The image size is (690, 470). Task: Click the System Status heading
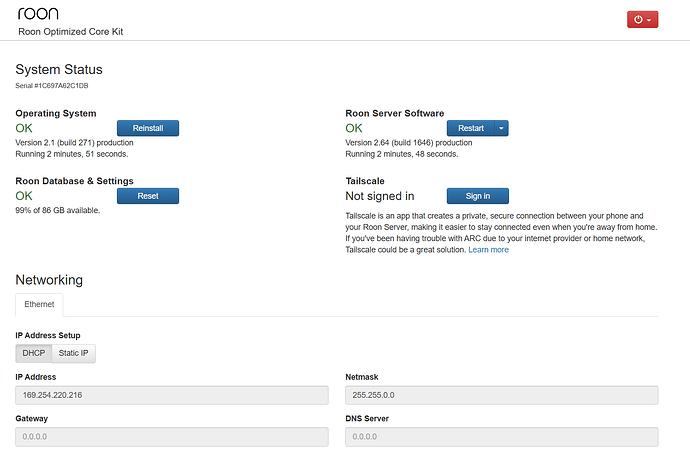click(59, 70)
